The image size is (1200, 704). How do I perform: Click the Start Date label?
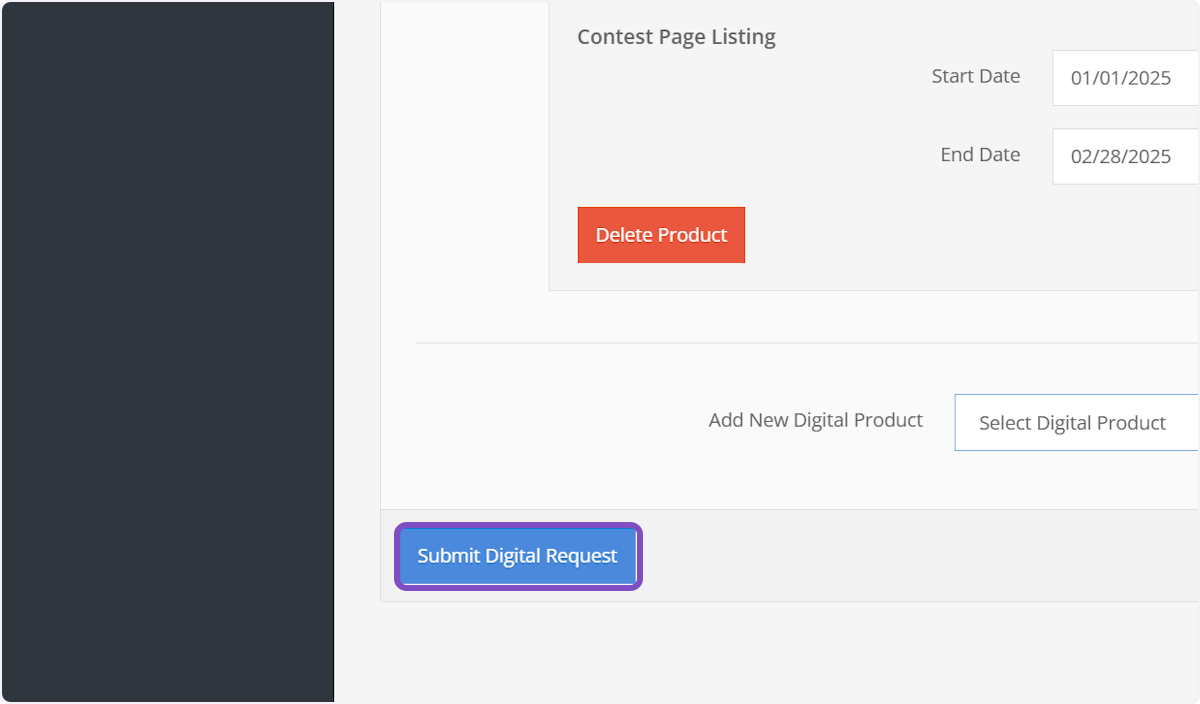(975, 76)
